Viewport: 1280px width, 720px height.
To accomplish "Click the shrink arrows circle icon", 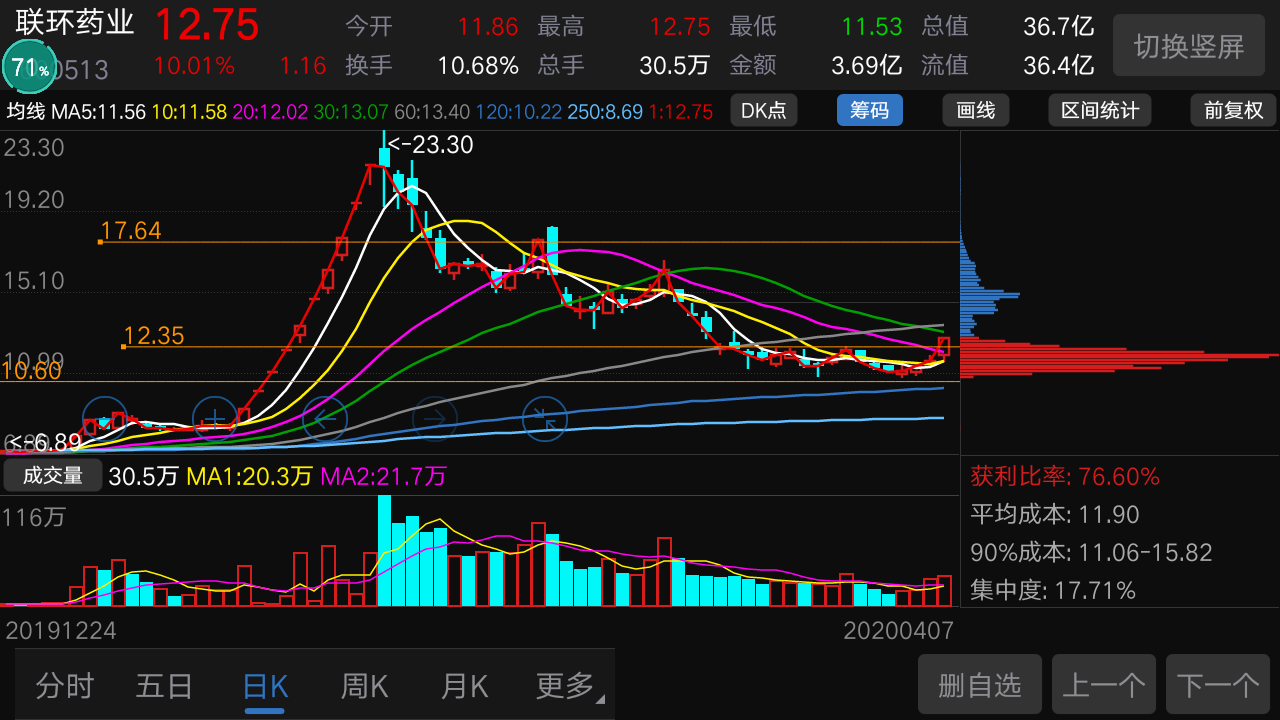I will pos(544,418).
